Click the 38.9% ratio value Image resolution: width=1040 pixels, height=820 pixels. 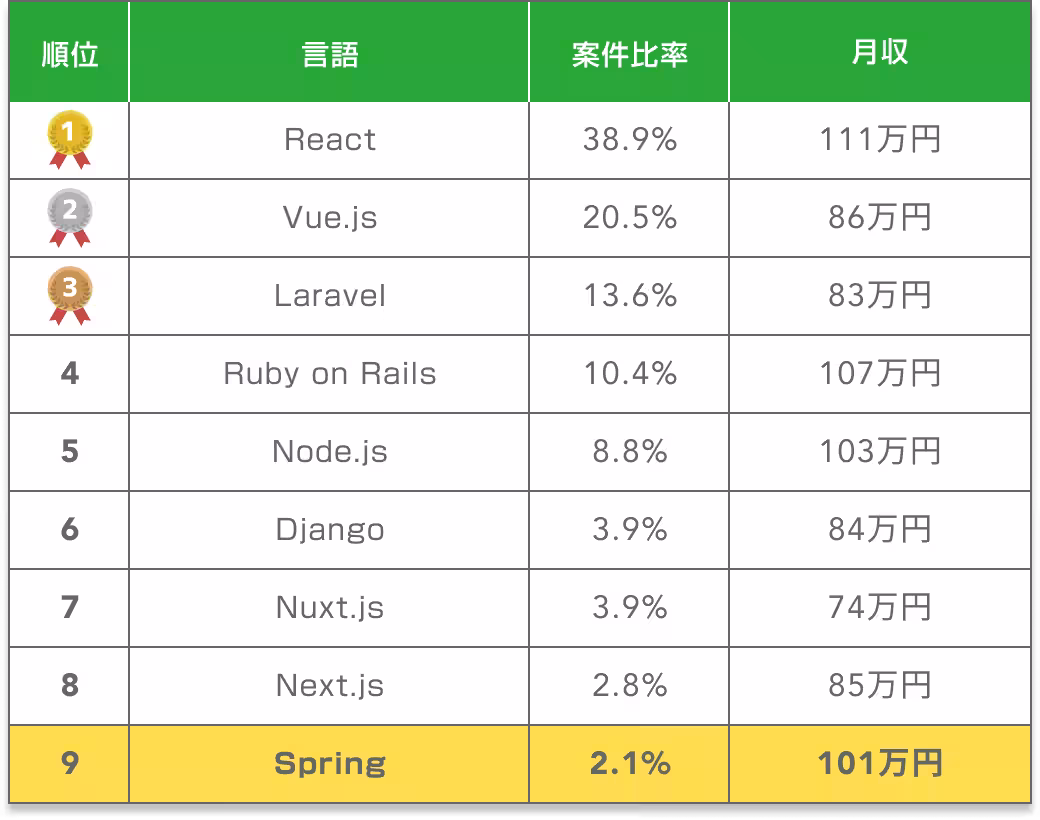[629, 140]
